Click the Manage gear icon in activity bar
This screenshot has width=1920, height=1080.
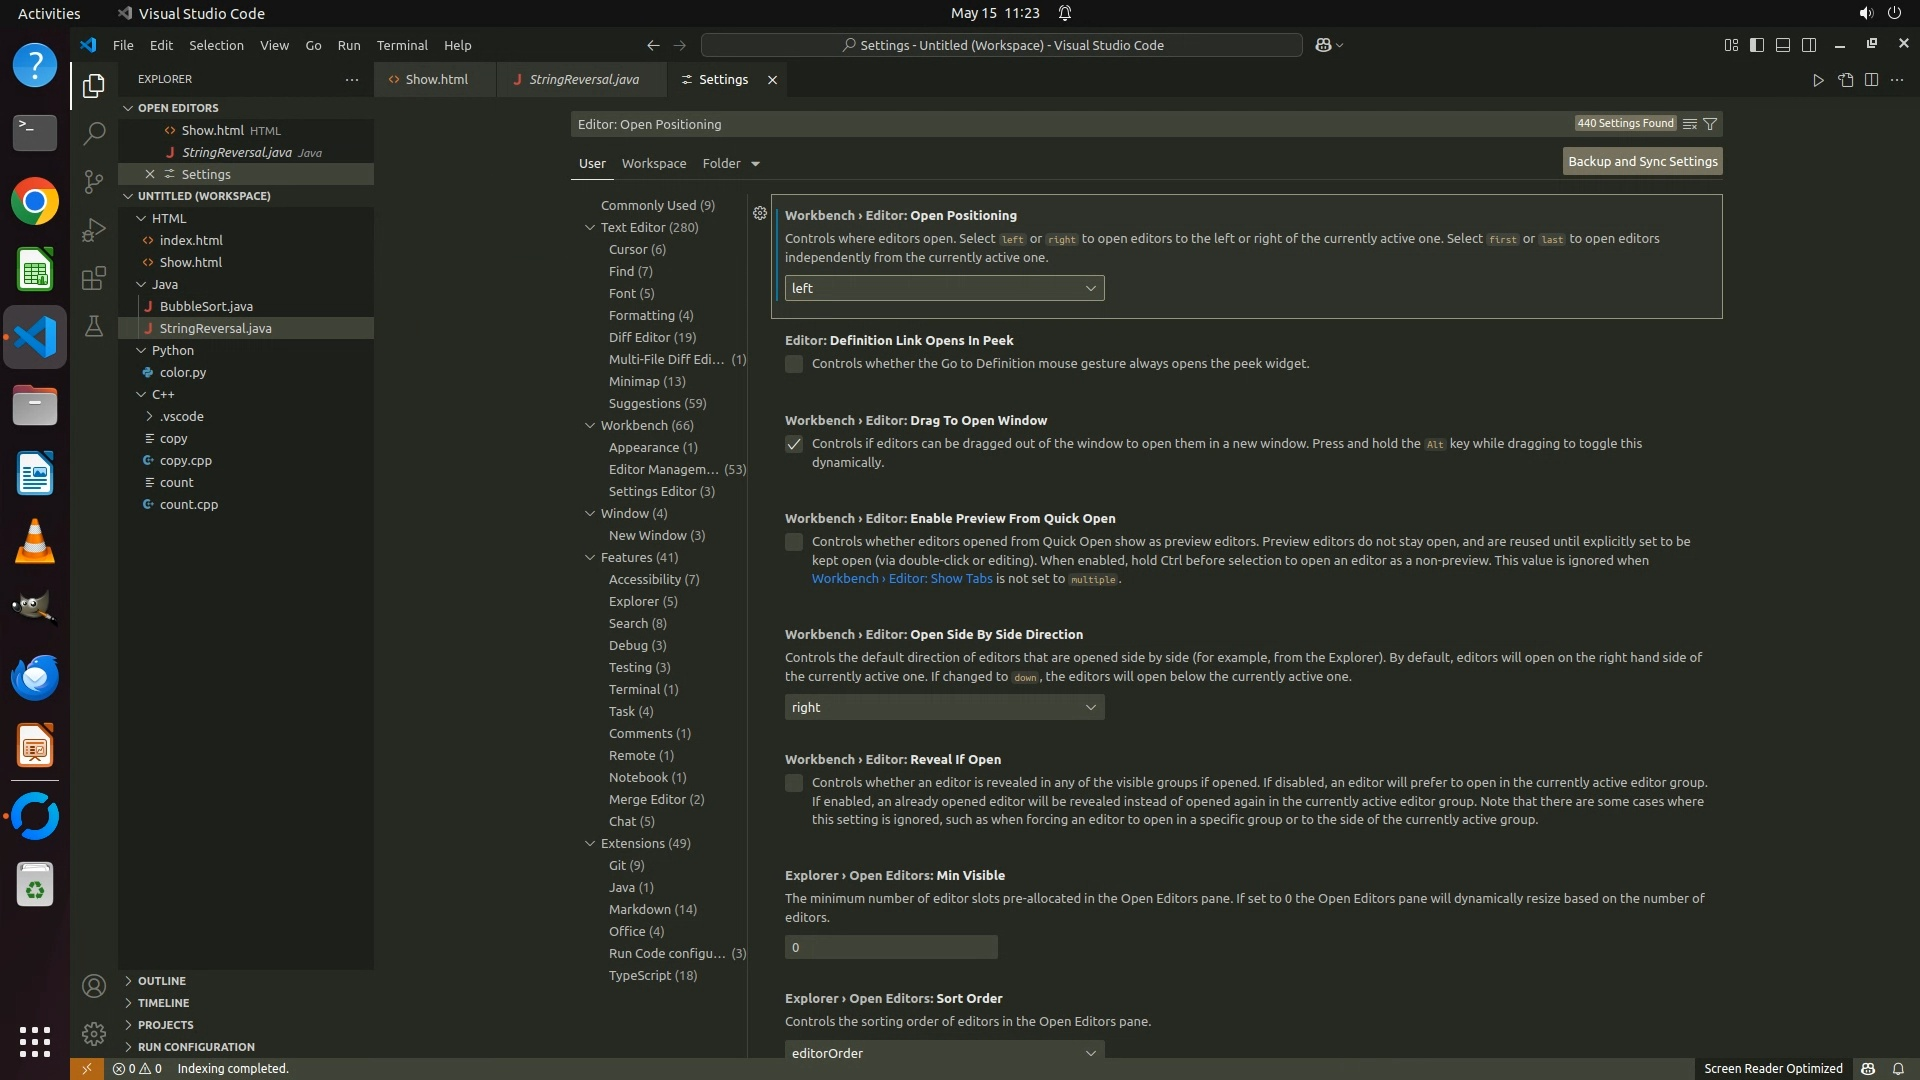tap(93, 1033)
